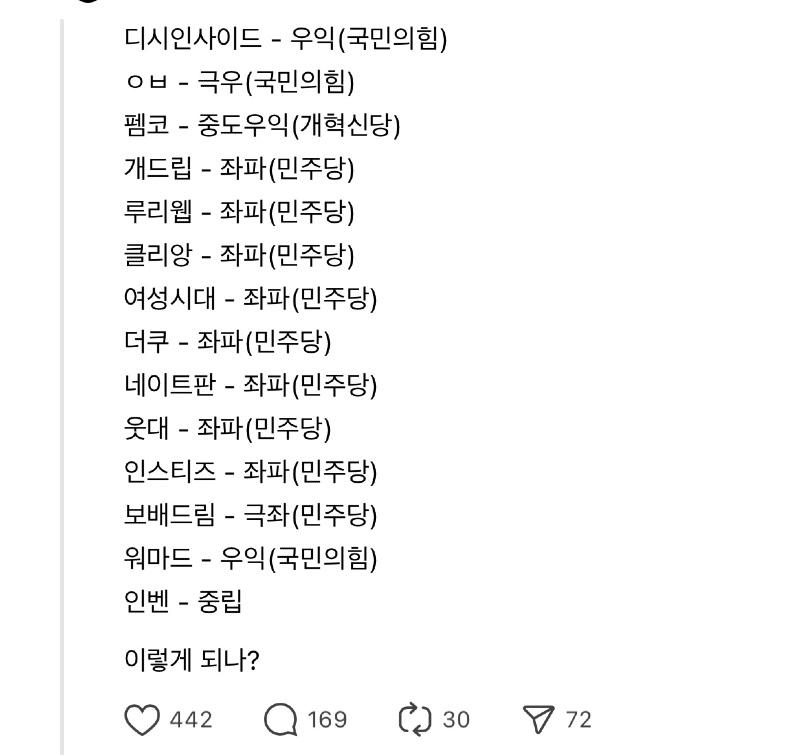
Task: Open the 169 replies count
Action: [327, 720]
